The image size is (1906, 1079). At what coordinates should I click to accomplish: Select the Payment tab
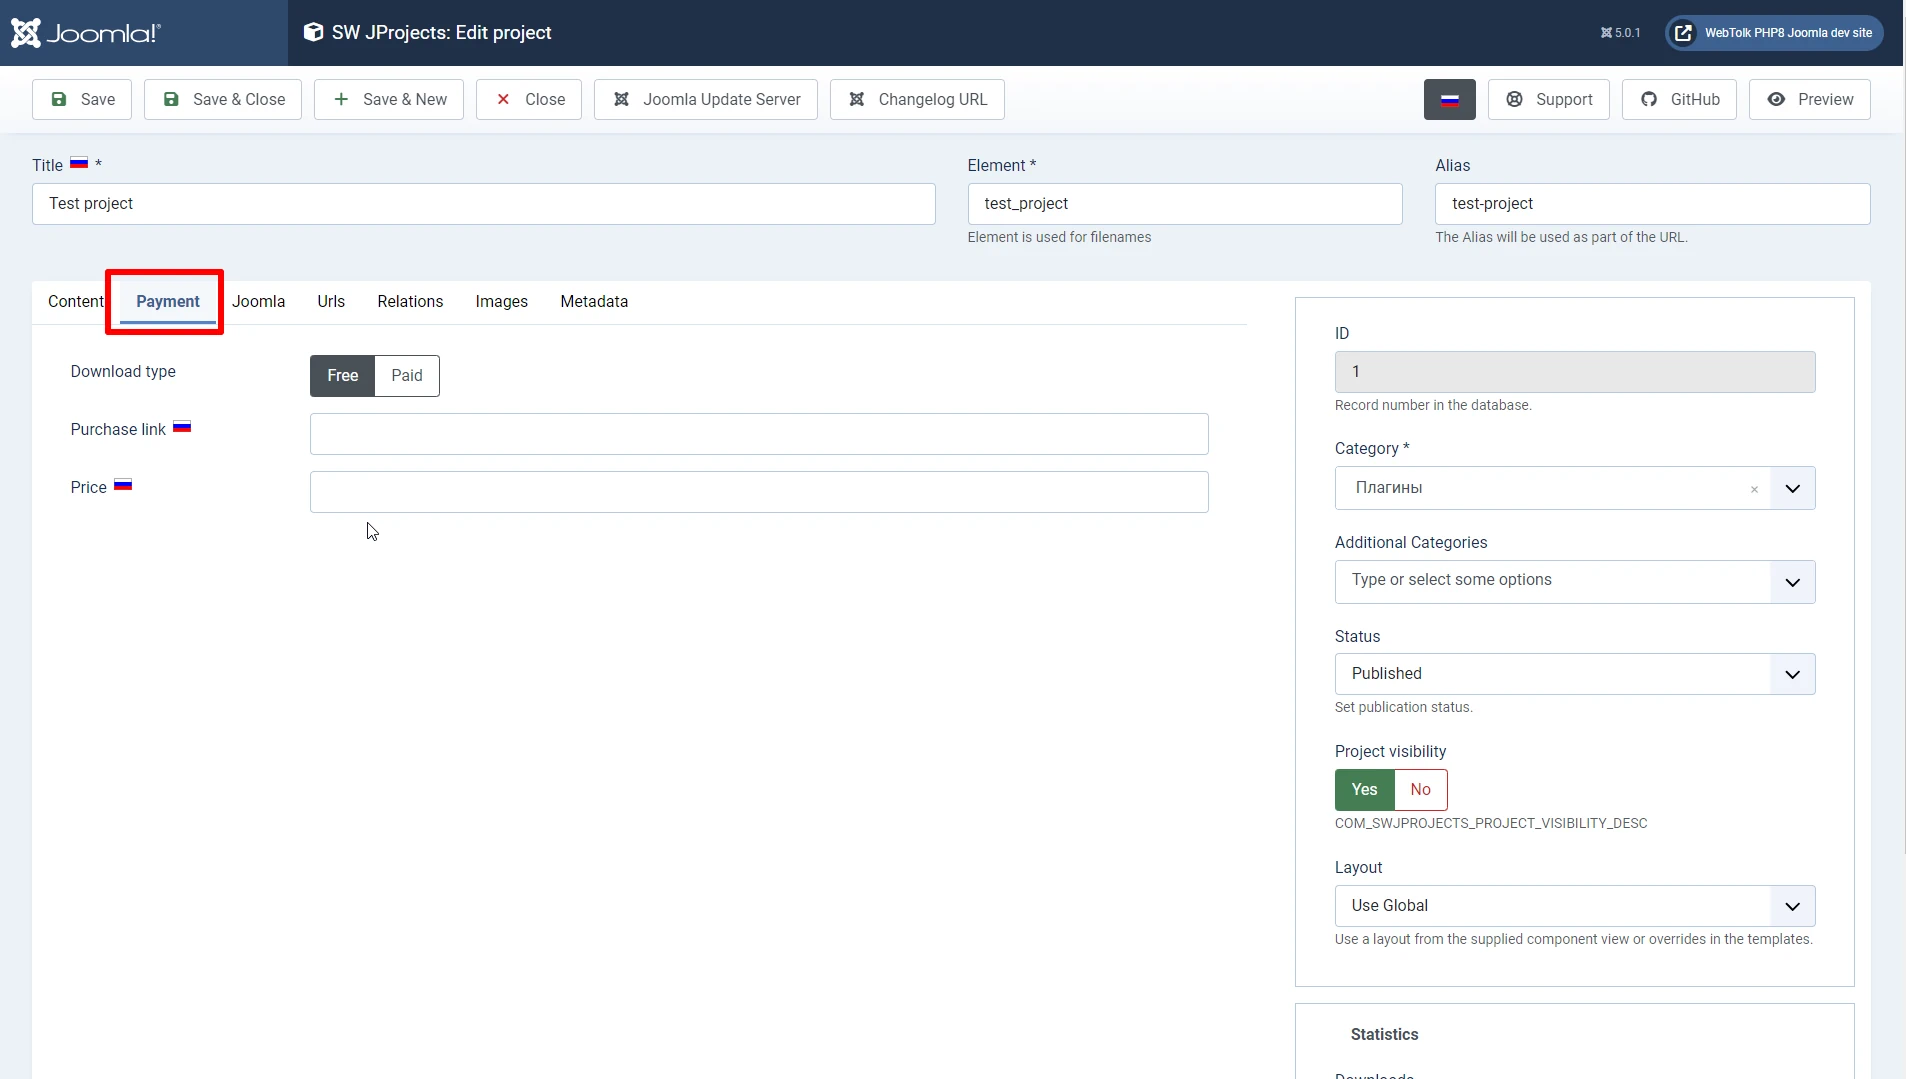tap(168, 302)
